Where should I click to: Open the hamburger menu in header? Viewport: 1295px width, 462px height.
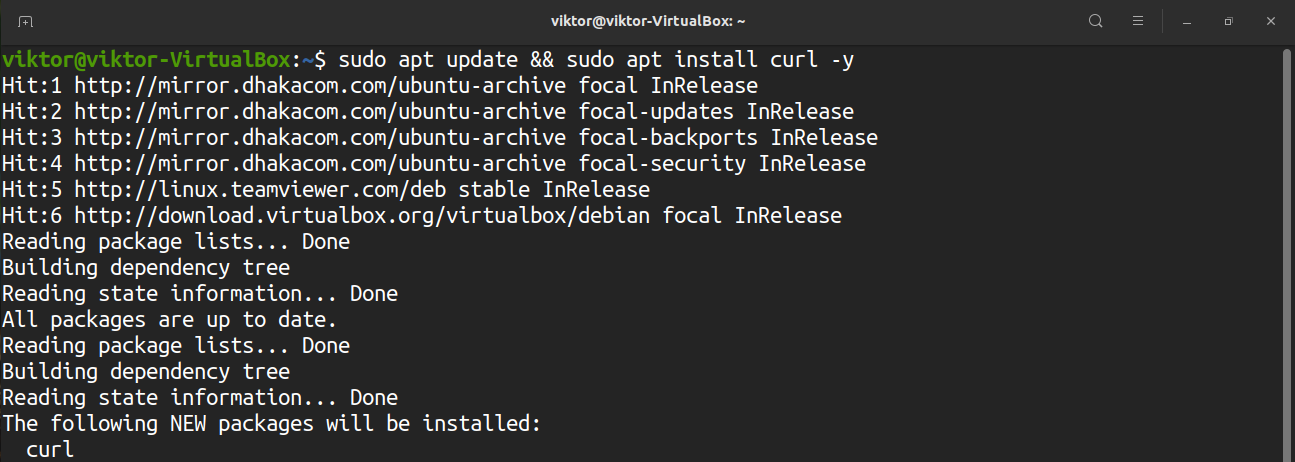tap(1138, 21)
